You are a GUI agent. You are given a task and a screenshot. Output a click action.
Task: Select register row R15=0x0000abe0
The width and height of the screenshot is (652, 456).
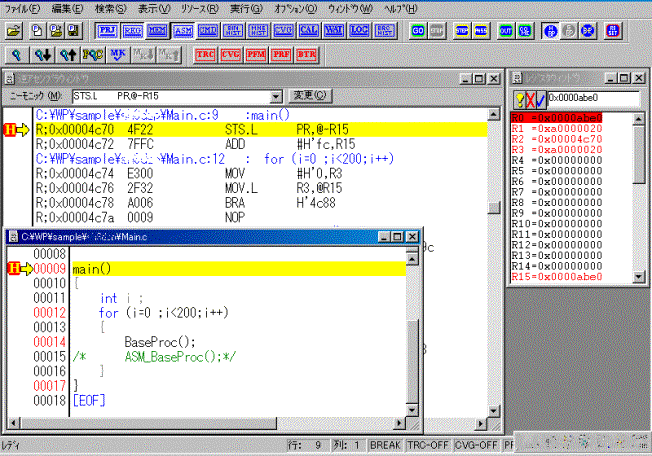tap(556, 277)
